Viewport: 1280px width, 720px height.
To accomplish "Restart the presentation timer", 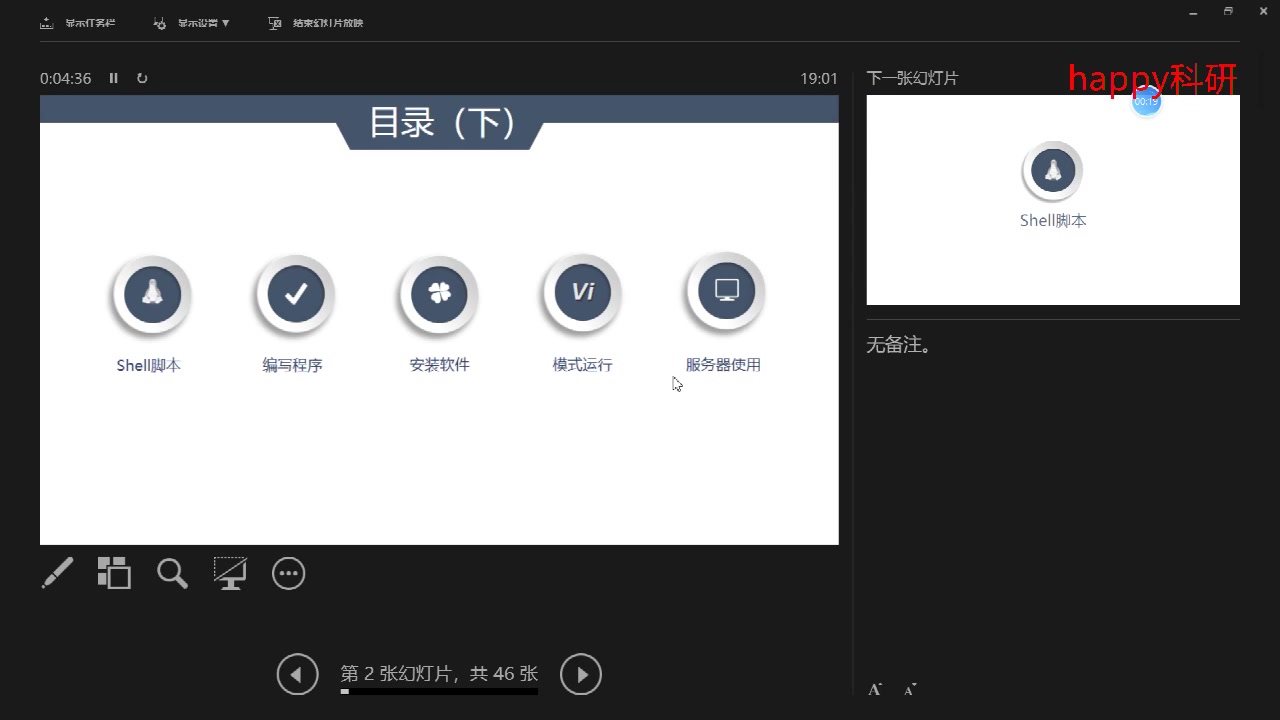I will [x=142, y=78].
